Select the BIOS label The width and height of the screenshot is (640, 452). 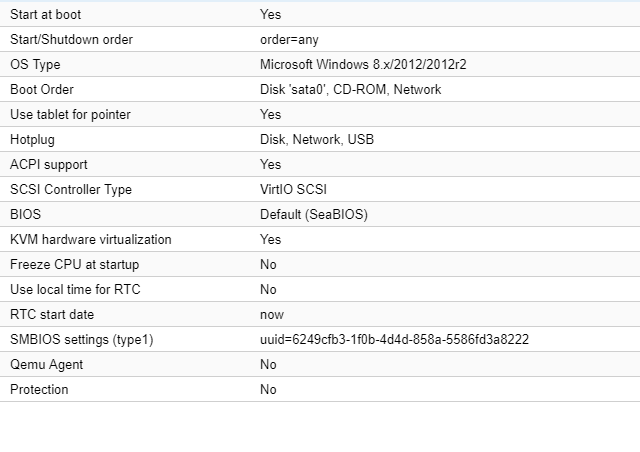tap(26, 215)
